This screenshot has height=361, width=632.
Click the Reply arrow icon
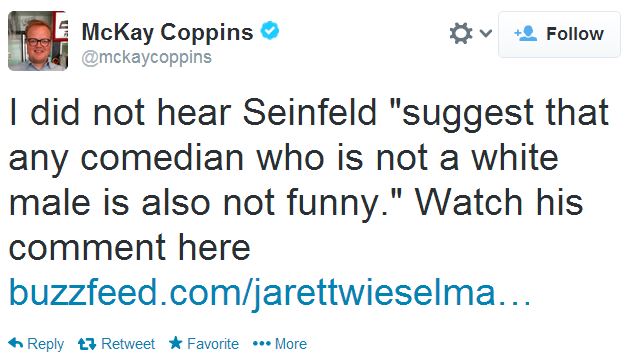point(16,343)
